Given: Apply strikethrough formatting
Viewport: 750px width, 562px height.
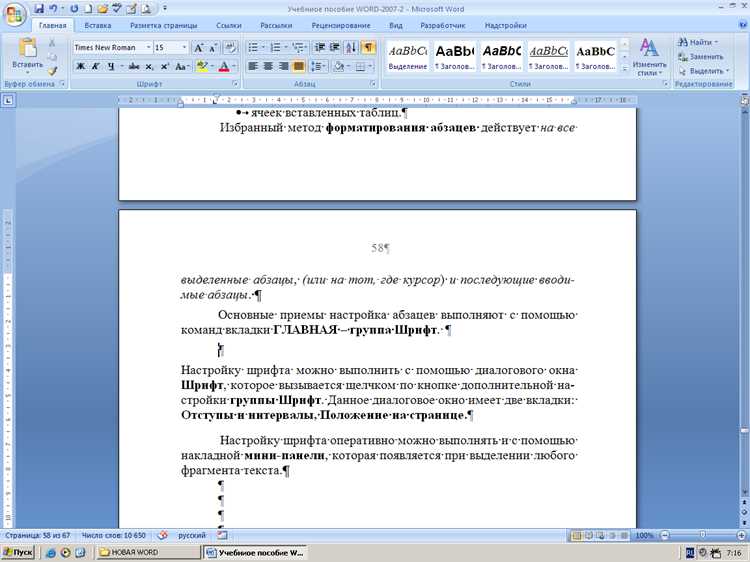Looking at the screenshot, I should click(134, 66).
